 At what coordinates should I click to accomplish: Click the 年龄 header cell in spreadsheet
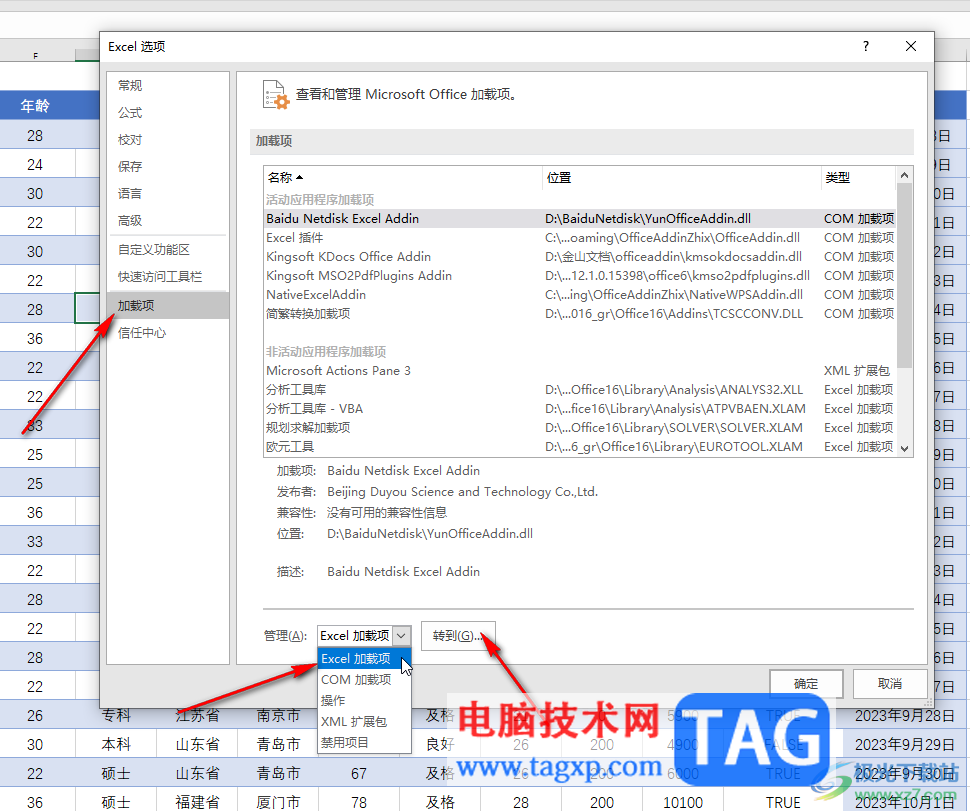click(35, 106)
